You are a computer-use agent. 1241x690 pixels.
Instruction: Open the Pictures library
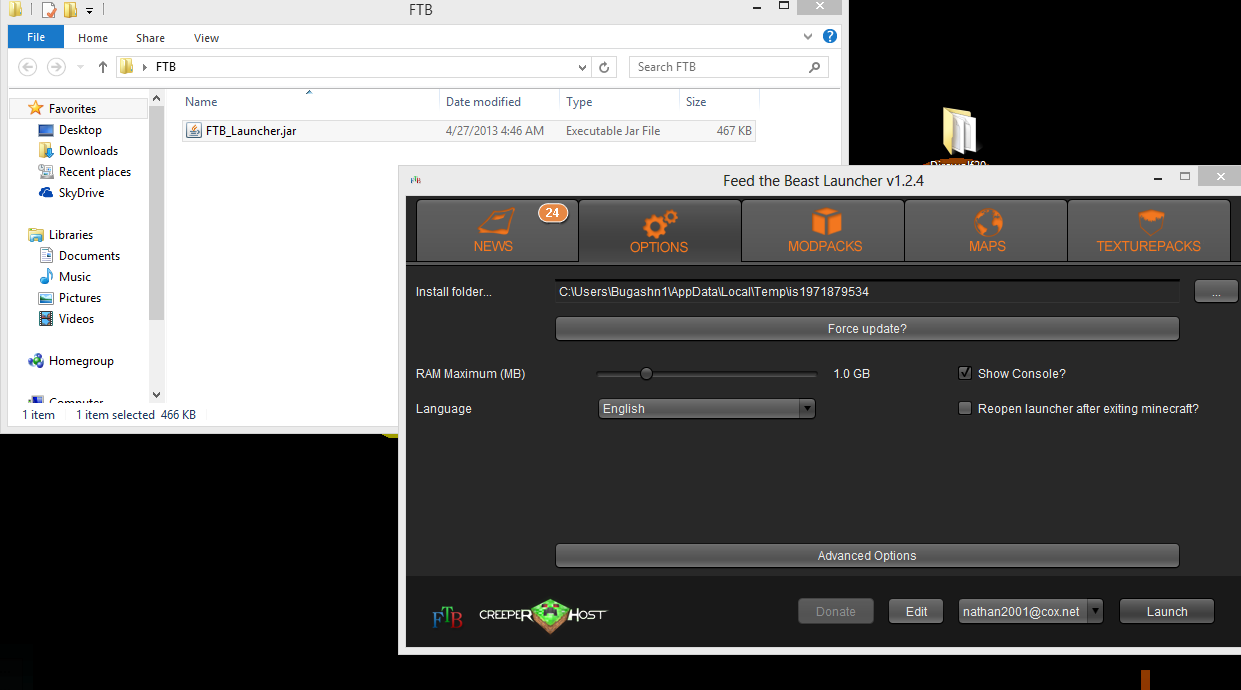[80, 298]
